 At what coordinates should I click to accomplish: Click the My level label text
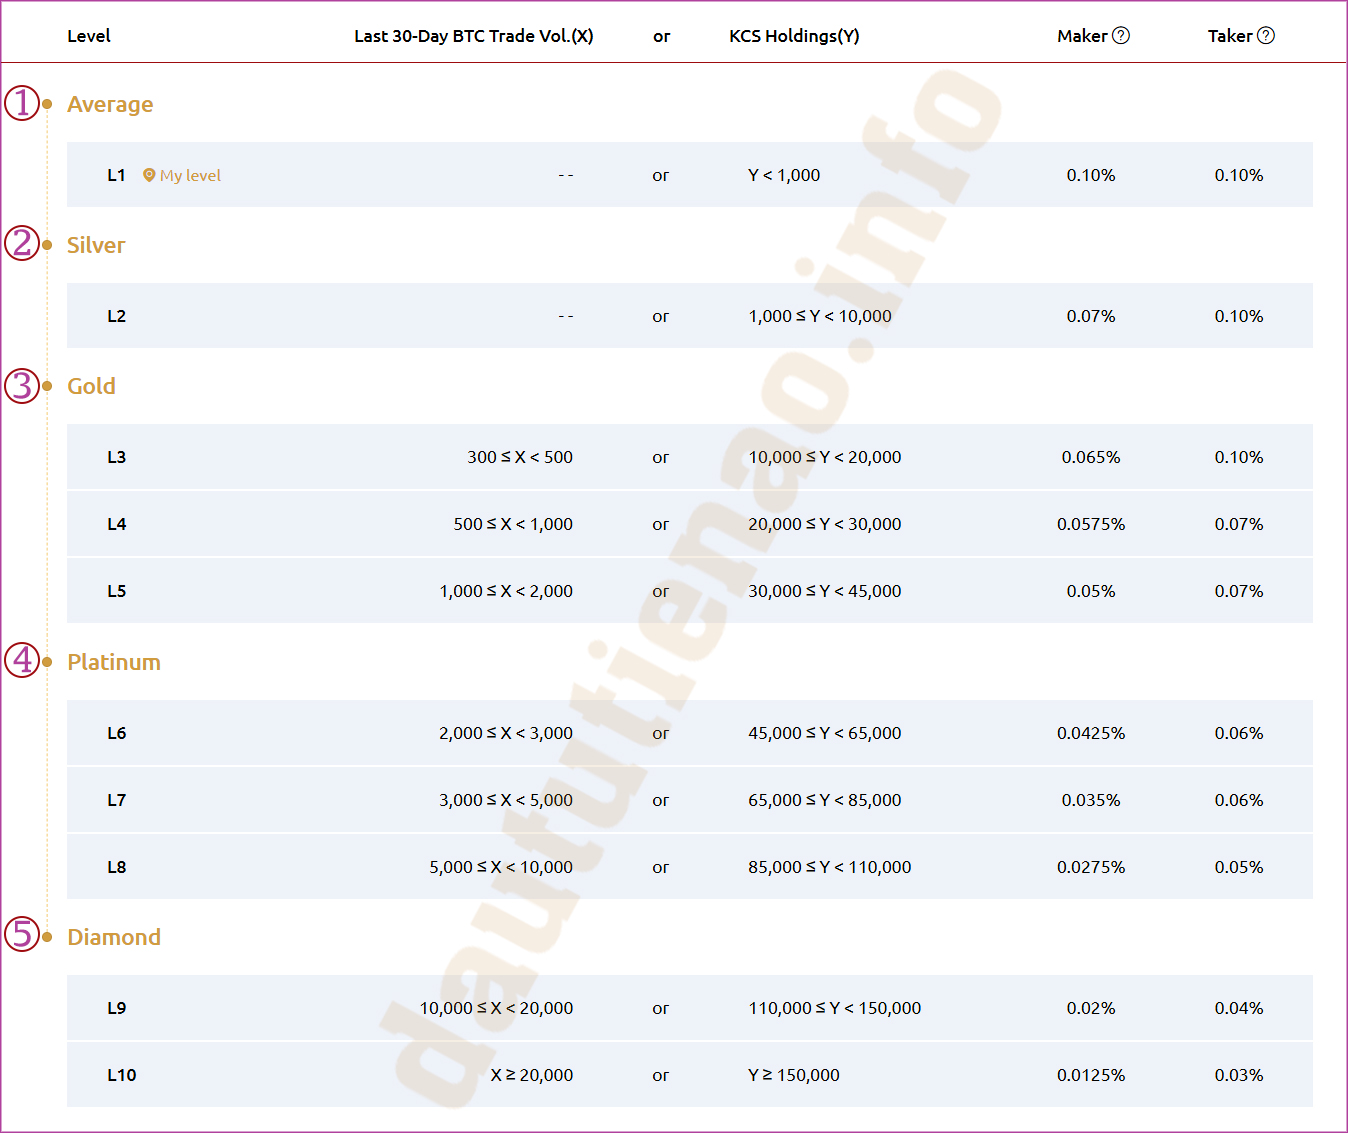pos(190,175)
